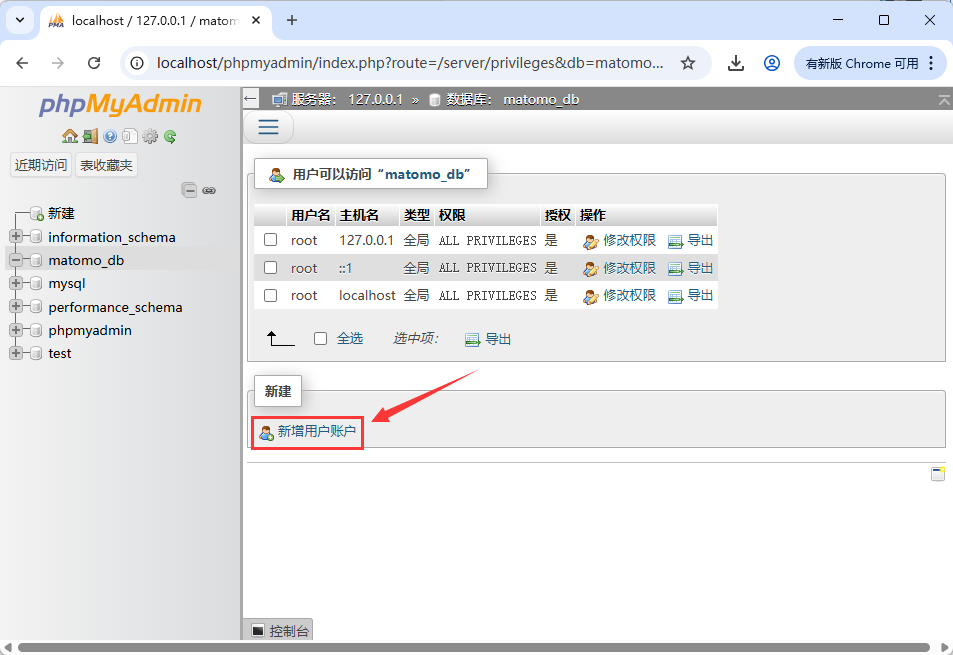Image resolution: width=953 pixels, height=655 pixels.
Task: Collapse the matomo_db database node
Action: click(x=16, y=260)
